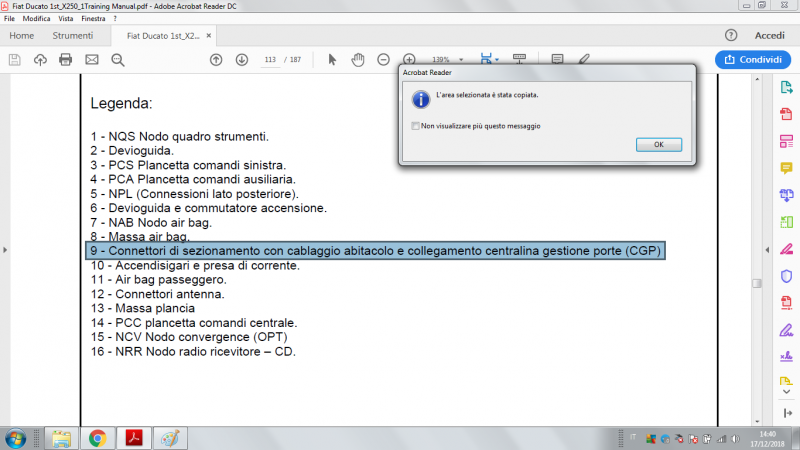Switch to the Strumenti tab
800x450 pixels.
[72, 35]
